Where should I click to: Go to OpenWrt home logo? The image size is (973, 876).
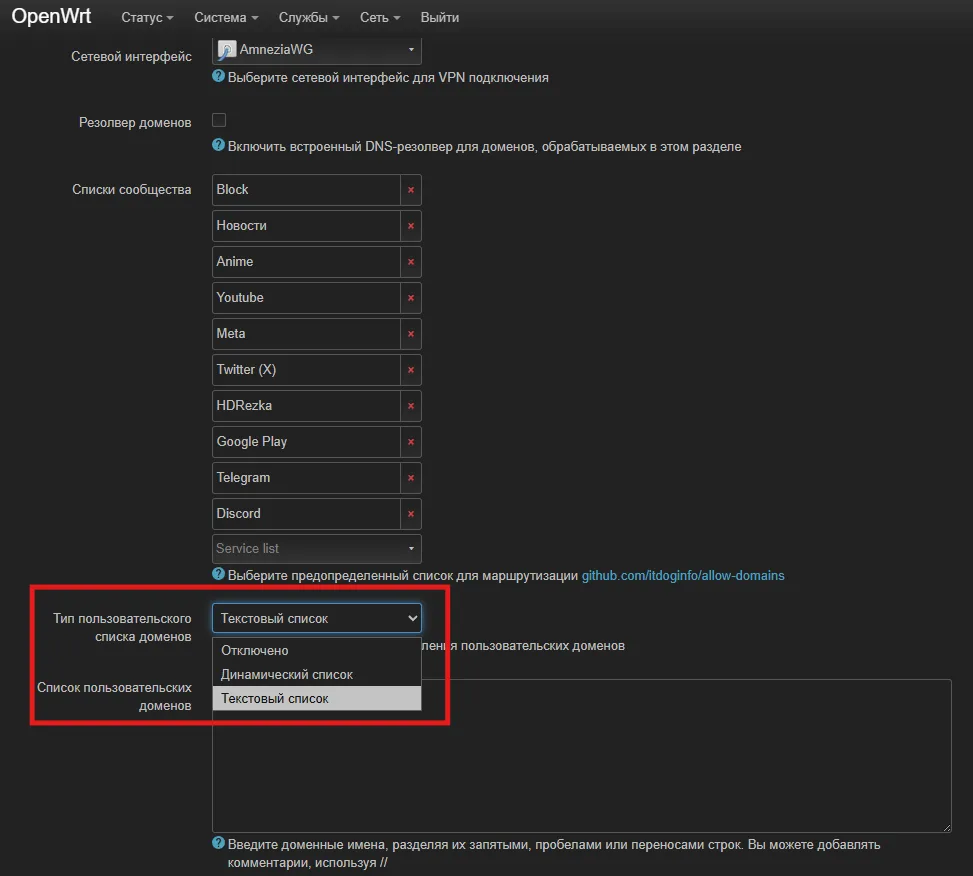(52, 16)
